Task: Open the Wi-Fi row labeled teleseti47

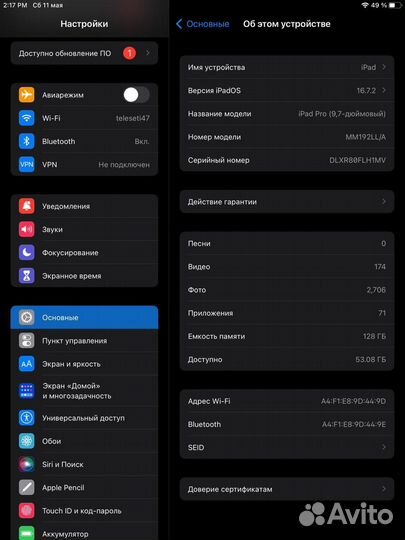Action: coord(84,118)
